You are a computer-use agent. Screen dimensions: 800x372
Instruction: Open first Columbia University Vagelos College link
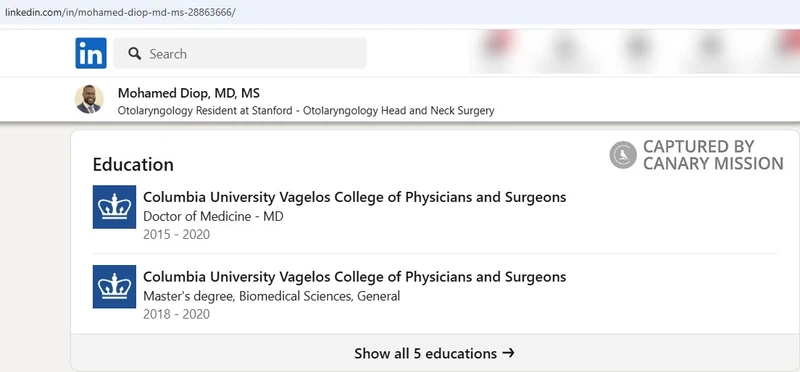355,197
